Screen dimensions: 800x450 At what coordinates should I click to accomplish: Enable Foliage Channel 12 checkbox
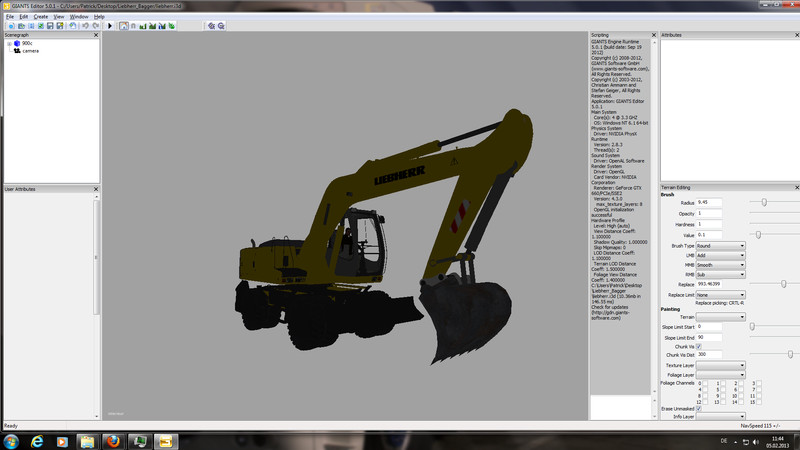click(x=705, y=403)
